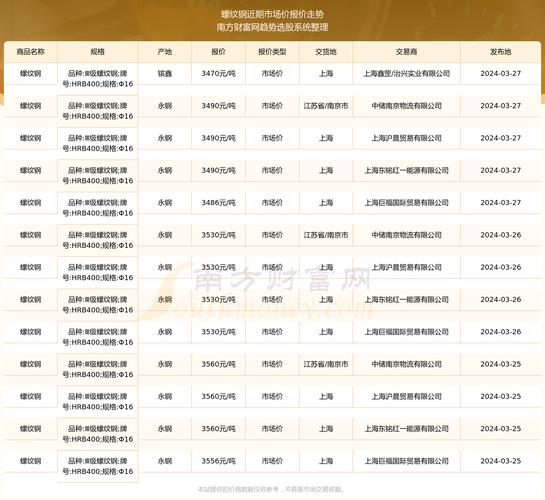Click the date in the 3486元/吨 row
Viewport: 545px width, 500px height.
[x=501, y=203]
